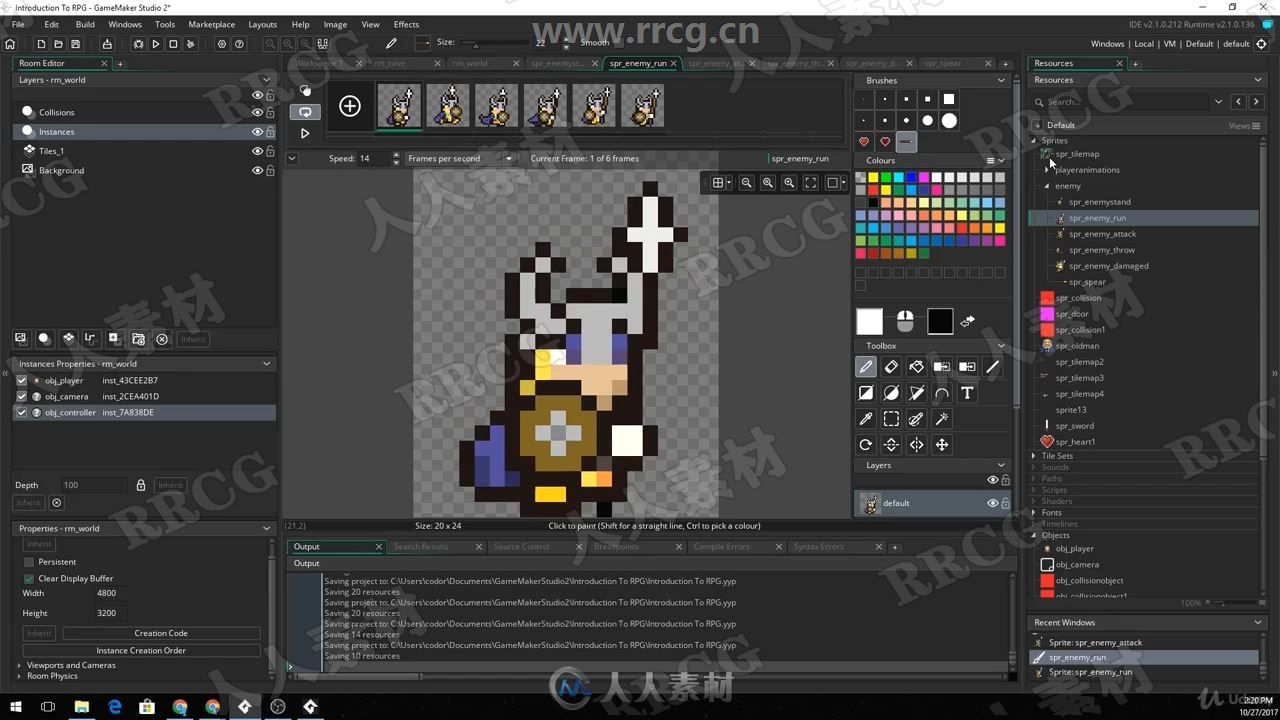This screenshot has height=720, width=1280.
Task: Switch to the Search Results tab
Action: [421, 547]
